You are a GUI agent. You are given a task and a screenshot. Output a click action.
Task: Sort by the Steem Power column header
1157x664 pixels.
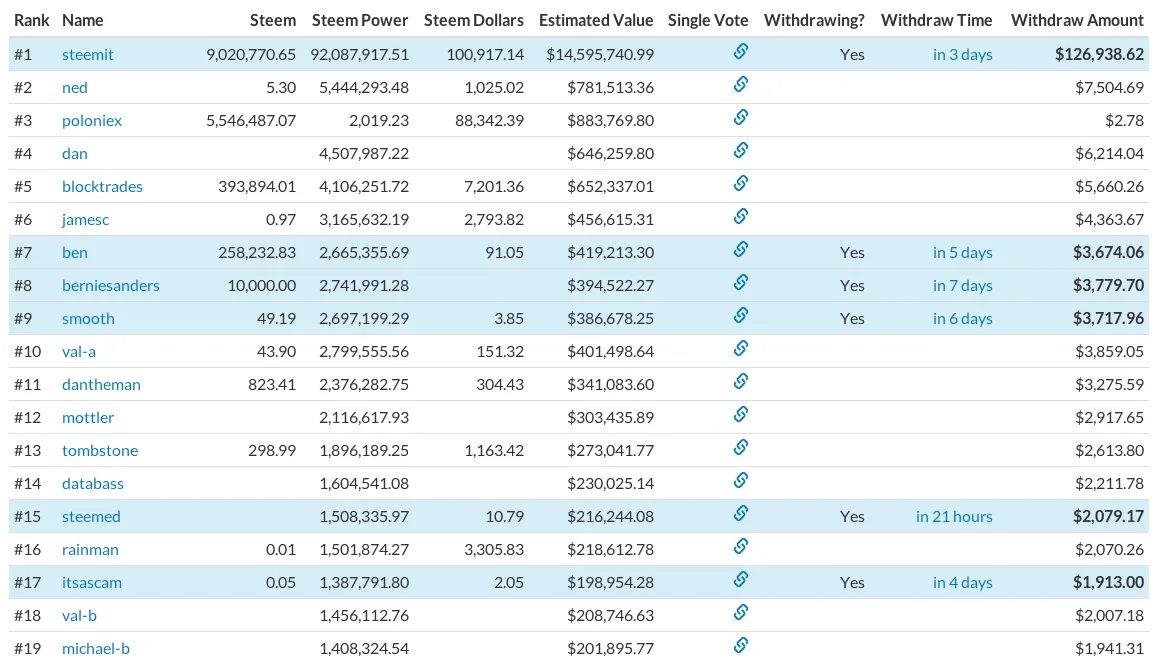360,20
